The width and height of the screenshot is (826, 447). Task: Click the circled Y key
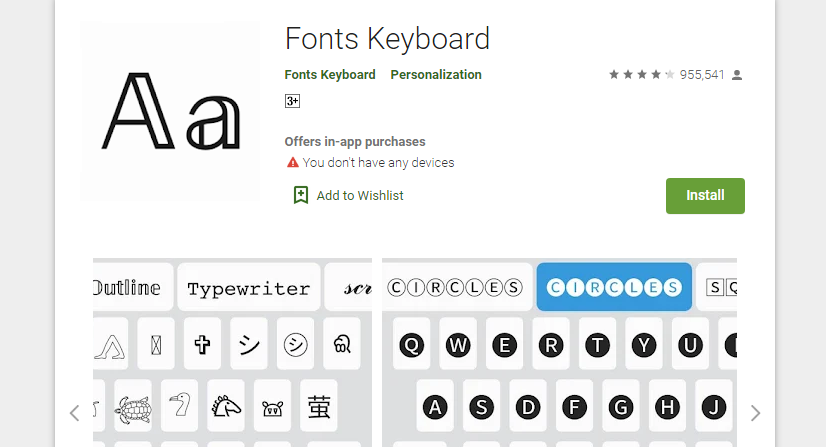click(x=644, y=345)
